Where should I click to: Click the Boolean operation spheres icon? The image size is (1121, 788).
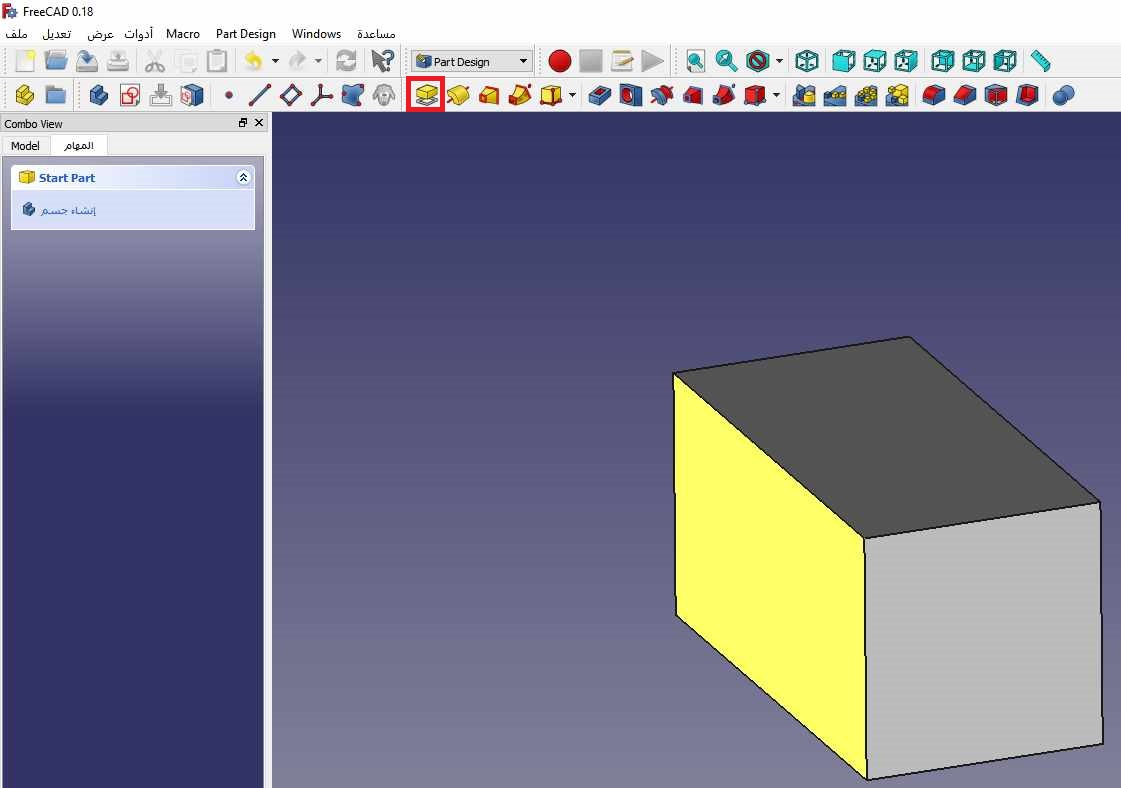(x=1064, y=94)
